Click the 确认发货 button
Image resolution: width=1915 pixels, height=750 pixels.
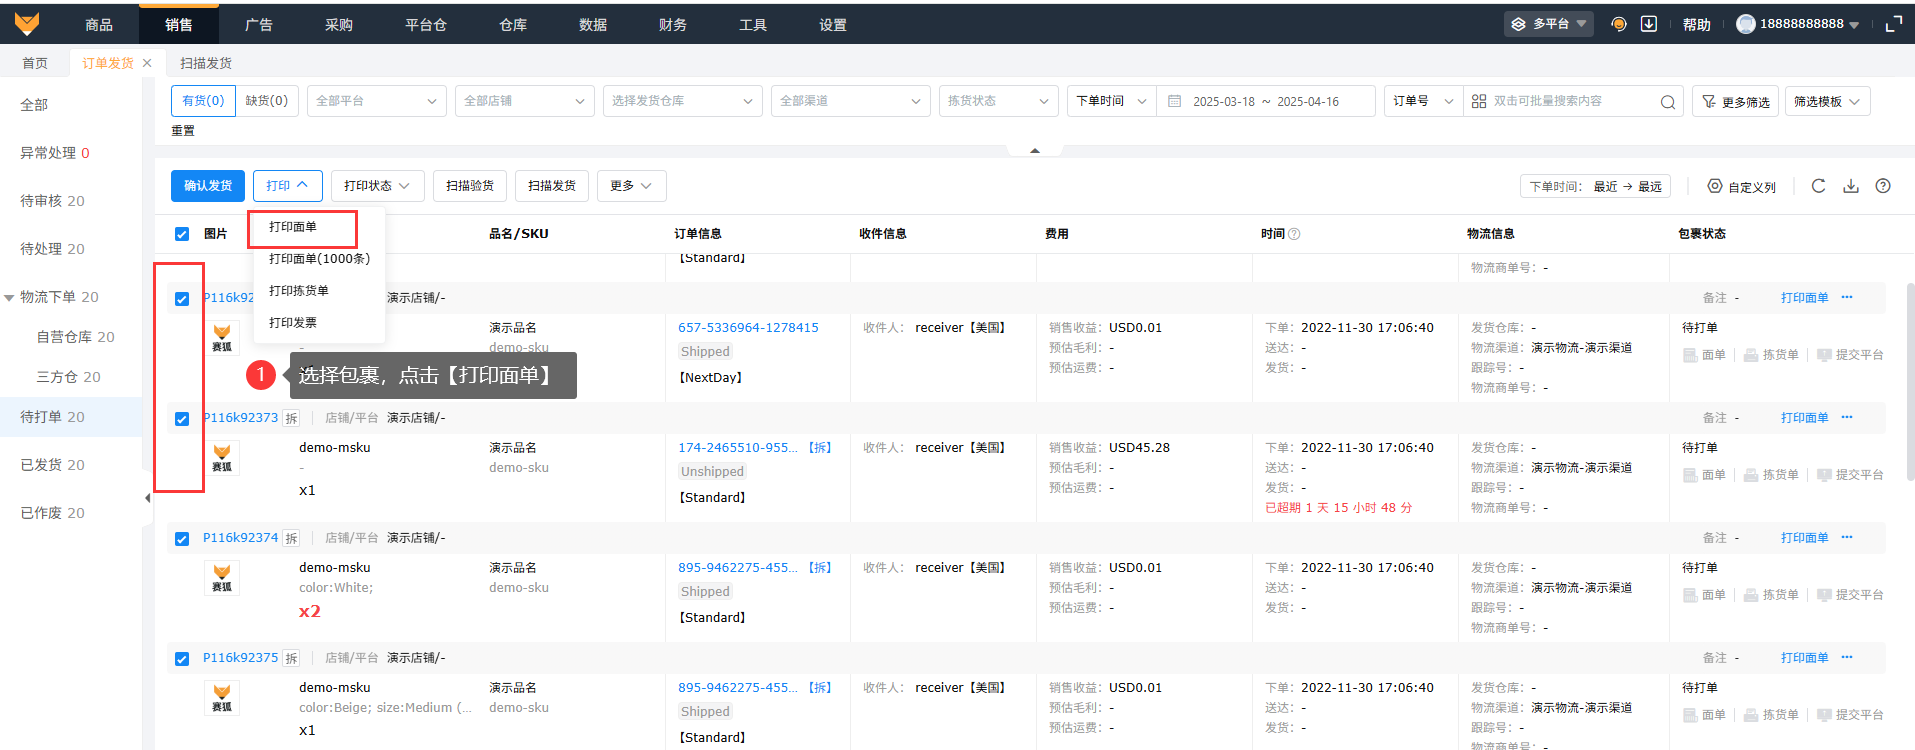pyautogui.click(x=208, y=186)
